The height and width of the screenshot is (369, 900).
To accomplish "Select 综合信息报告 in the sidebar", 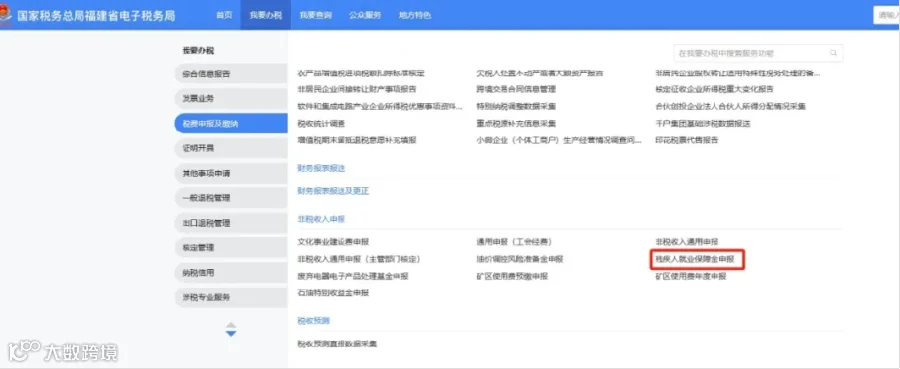I will coord(231,73).
